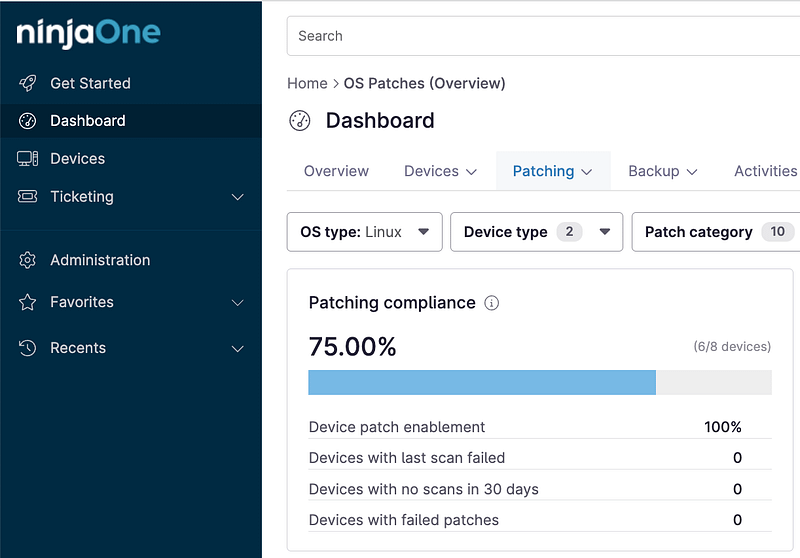Open Devices via the monitor icon
This screenshot has width=800, height=558.
(x=28, y=159)
